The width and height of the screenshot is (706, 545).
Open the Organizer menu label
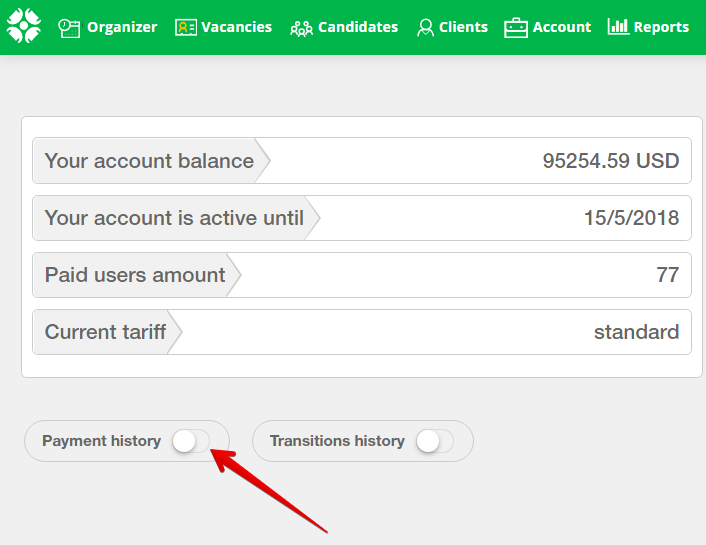coord(122,27)
